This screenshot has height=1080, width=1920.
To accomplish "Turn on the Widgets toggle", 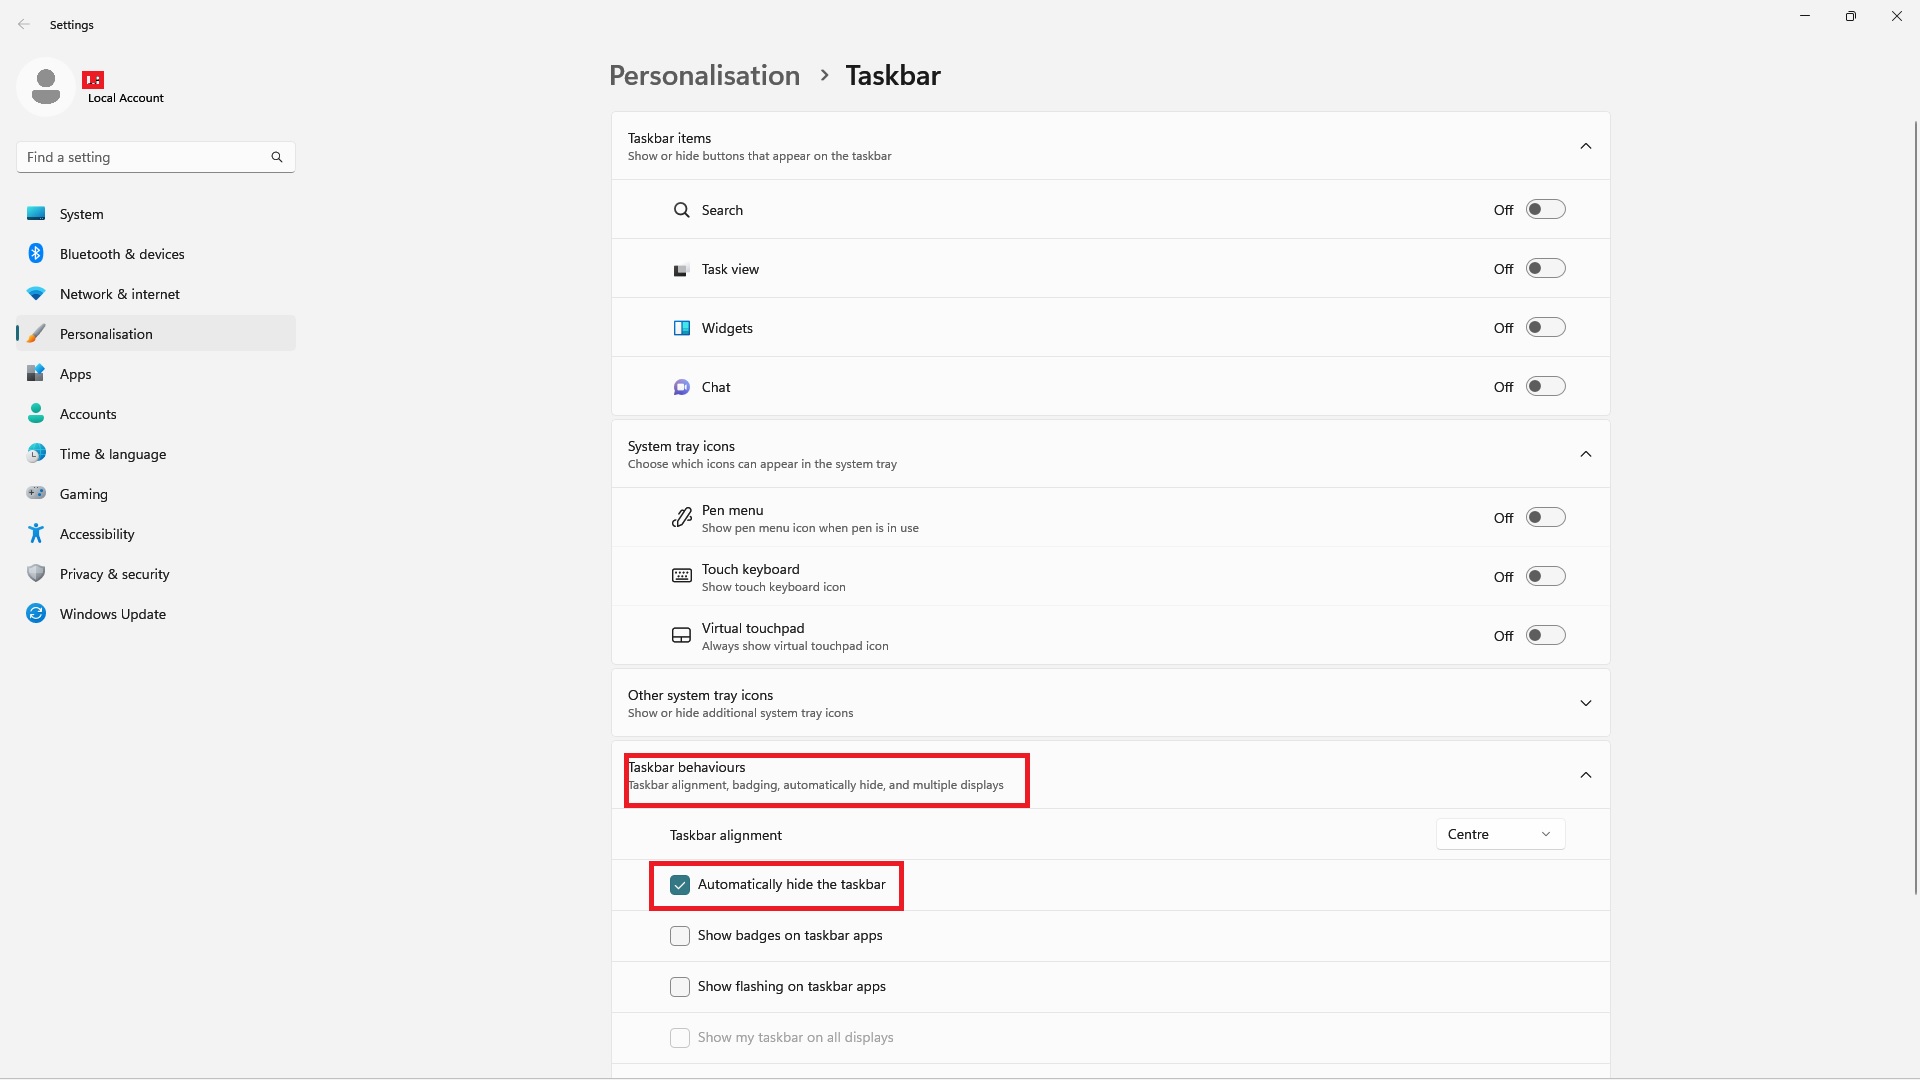I will pyautogui.click(x=1545, y=328).
